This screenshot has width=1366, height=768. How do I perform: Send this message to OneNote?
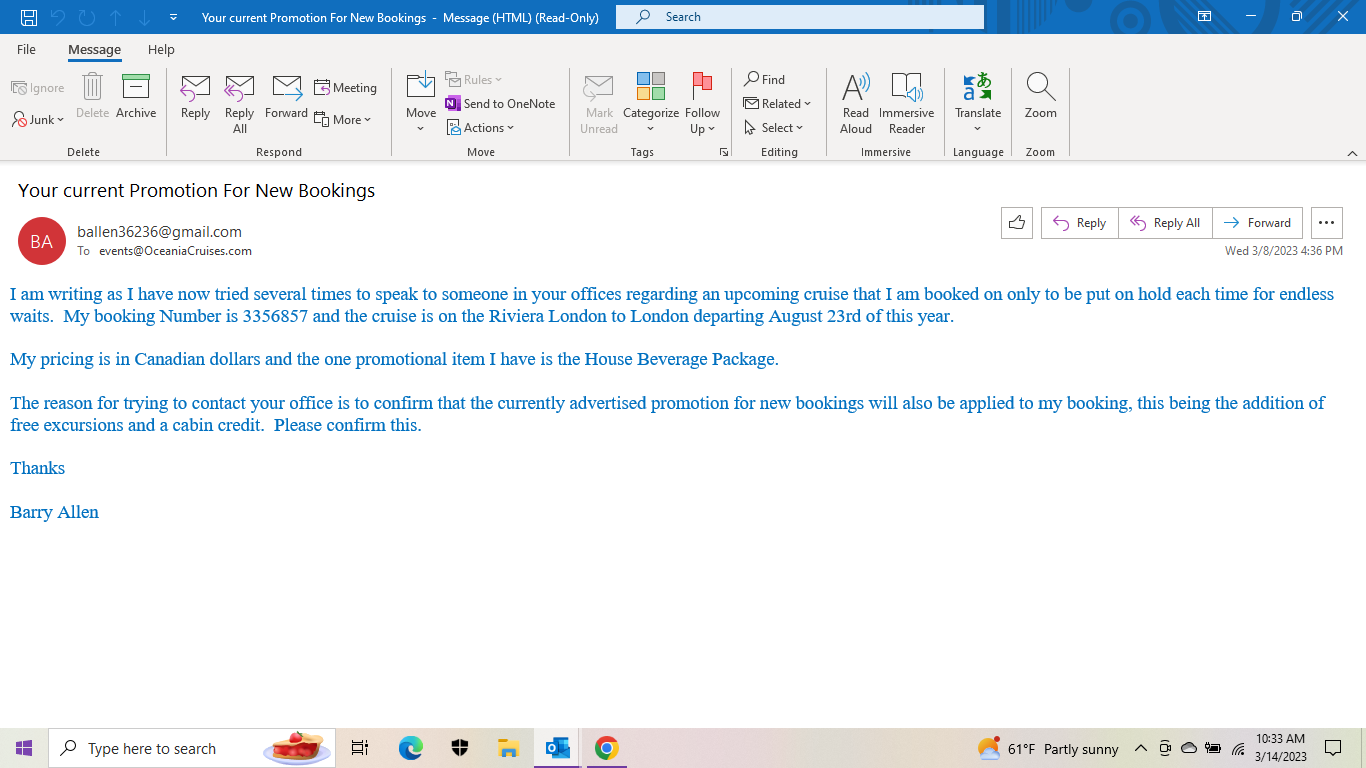pos(500,103)
